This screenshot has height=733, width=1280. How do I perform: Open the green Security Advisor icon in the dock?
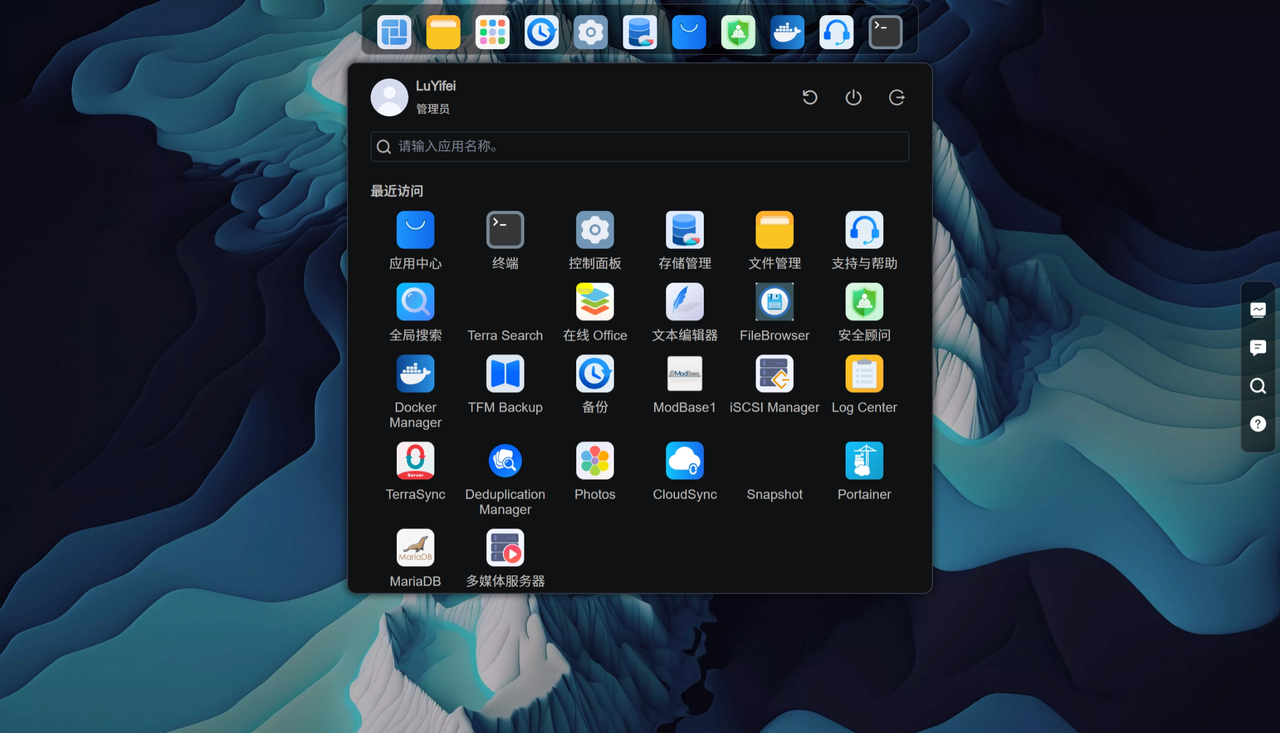[x=738, y=32]
